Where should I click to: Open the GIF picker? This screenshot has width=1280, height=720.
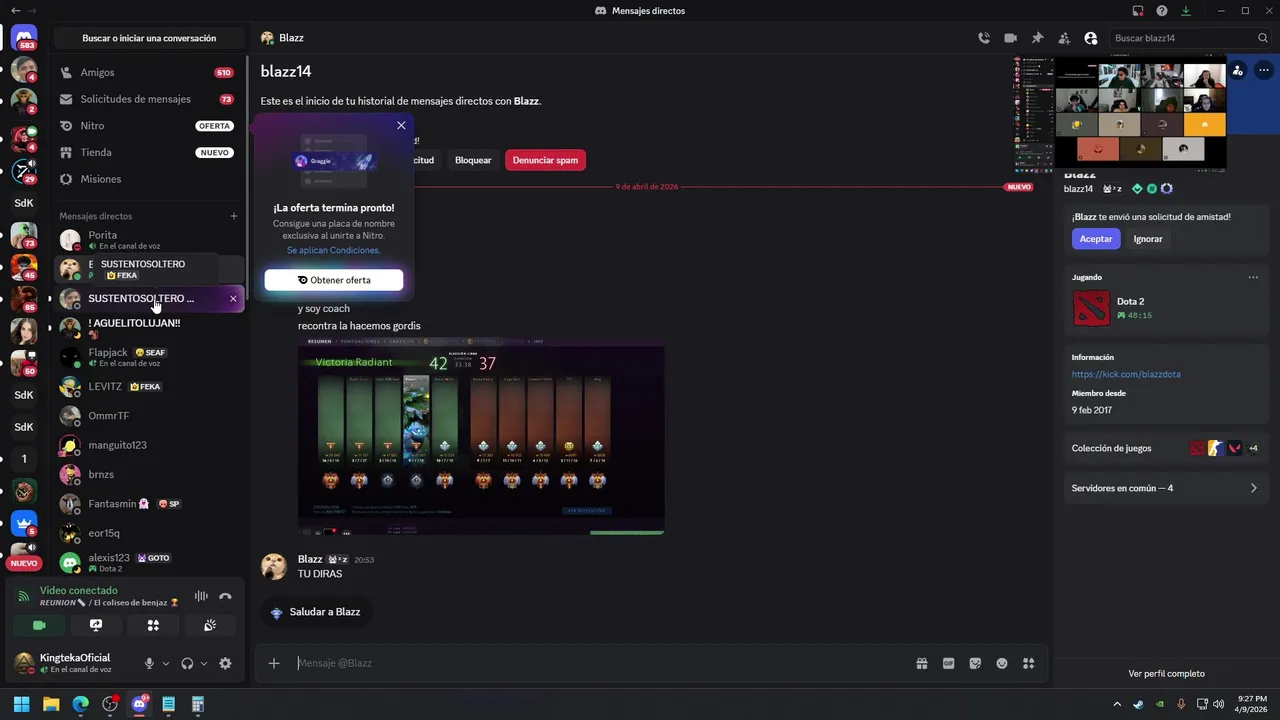(949, 663)
